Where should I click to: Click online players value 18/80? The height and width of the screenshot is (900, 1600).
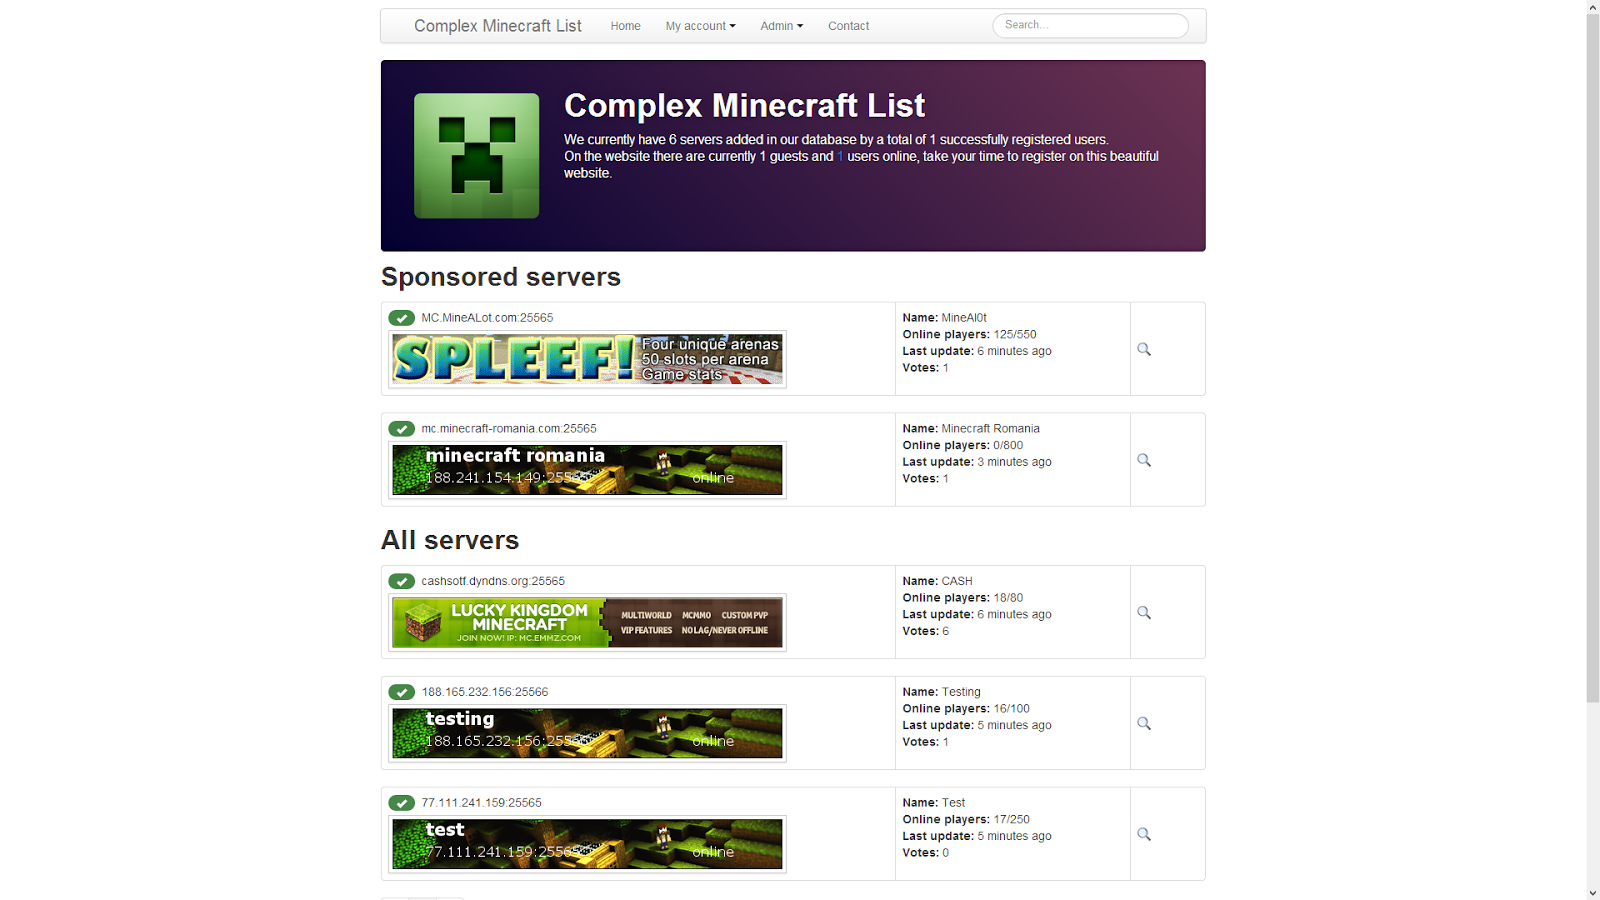(x=1008, y=598)
